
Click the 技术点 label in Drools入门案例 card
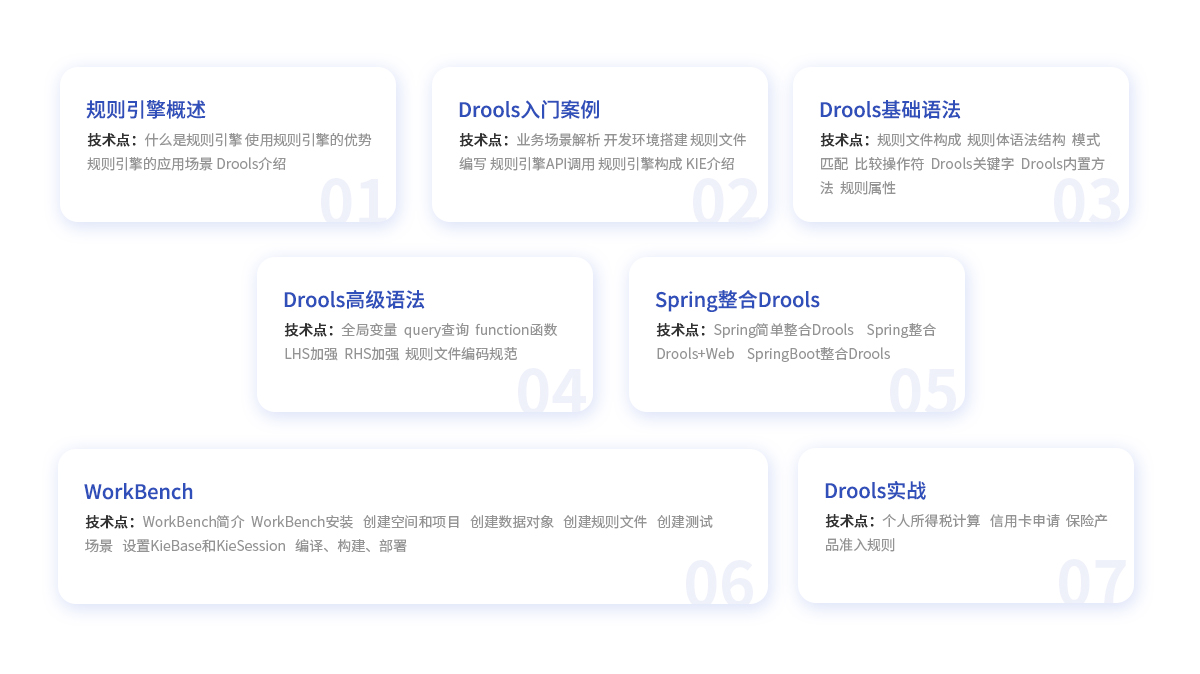coord(485,140)
